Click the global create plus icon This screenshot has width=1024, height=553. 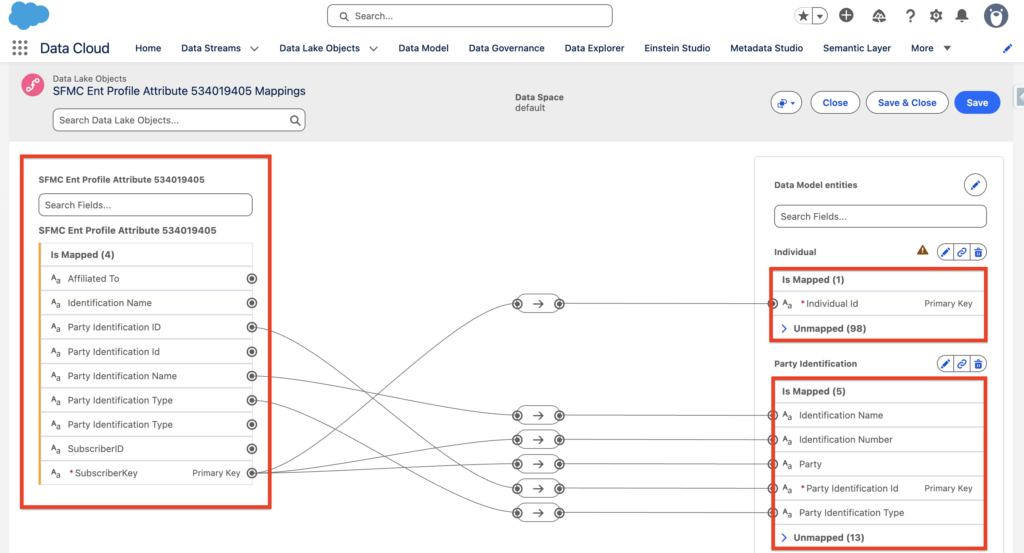point(846,16)
